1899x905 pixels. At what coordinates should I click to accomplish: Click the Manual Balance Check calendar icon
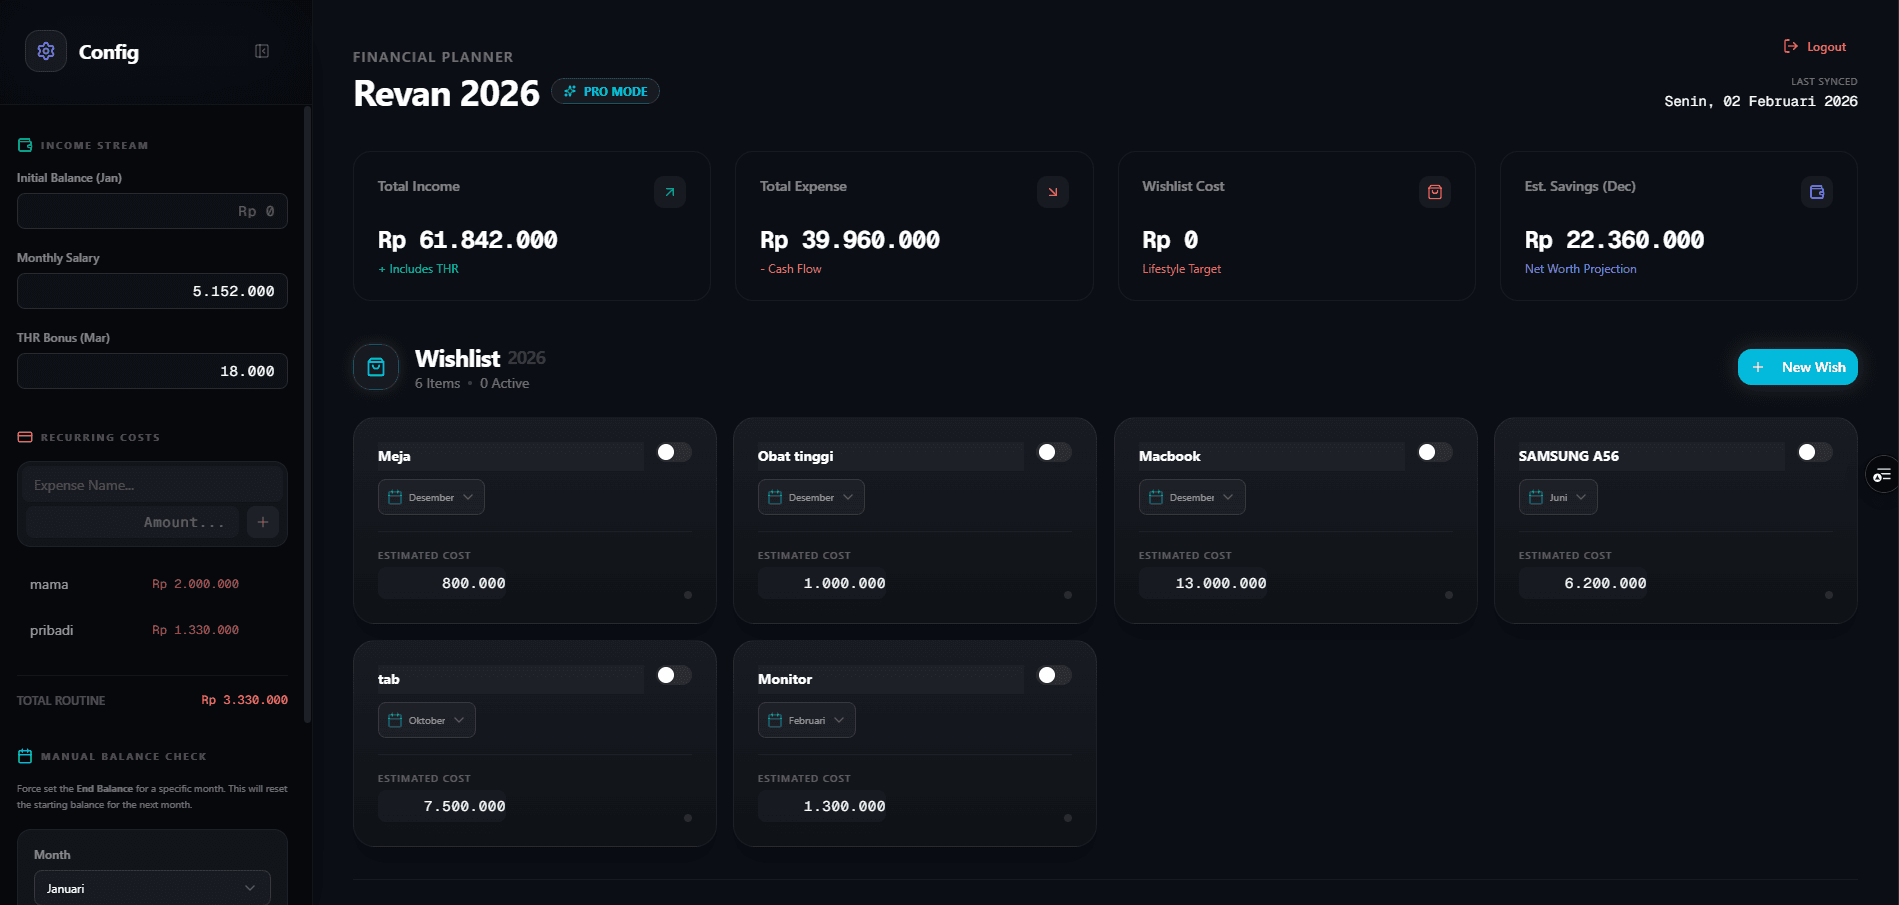tap(23, 756)
